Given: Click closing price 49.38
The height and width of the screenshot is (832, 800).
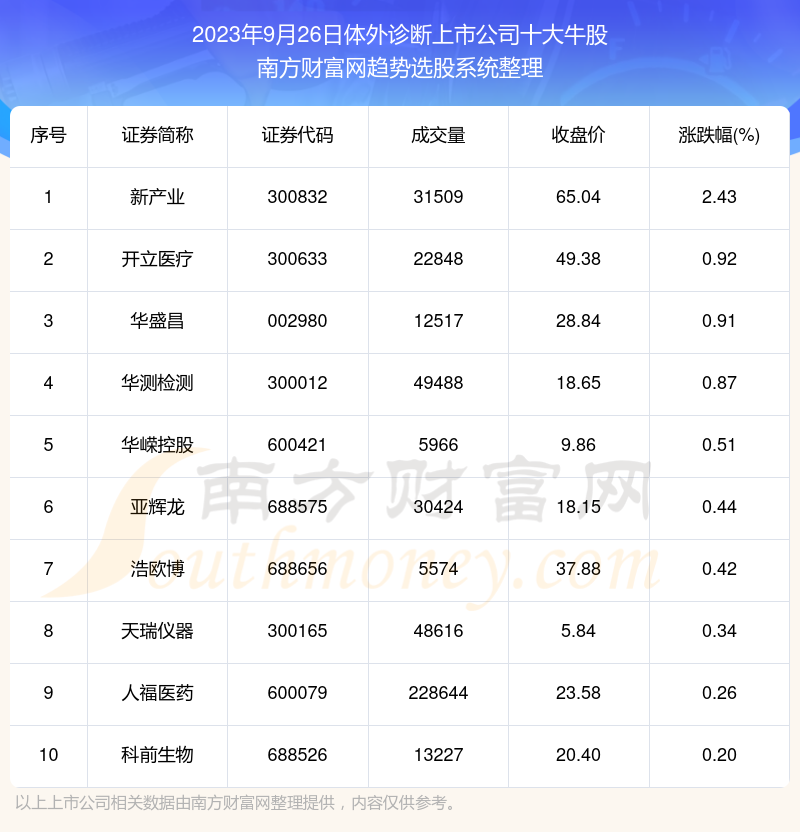Looking at the screenshot, I should click(x=578, y=259).
